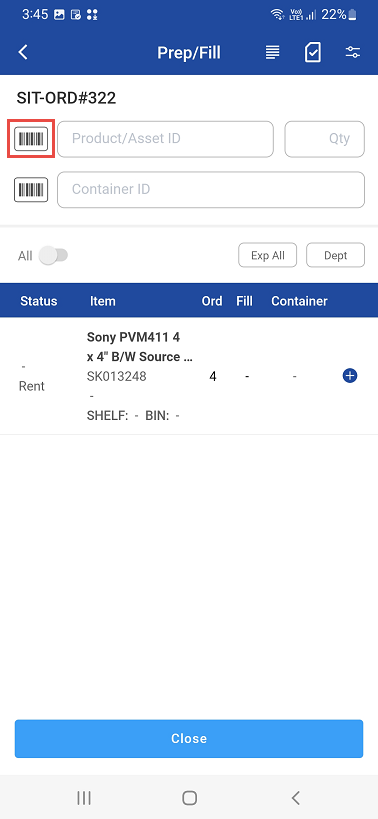This screenshot has width=378, height=819.
Task: Select the Sony PVM411 item row
Action: 189,376
